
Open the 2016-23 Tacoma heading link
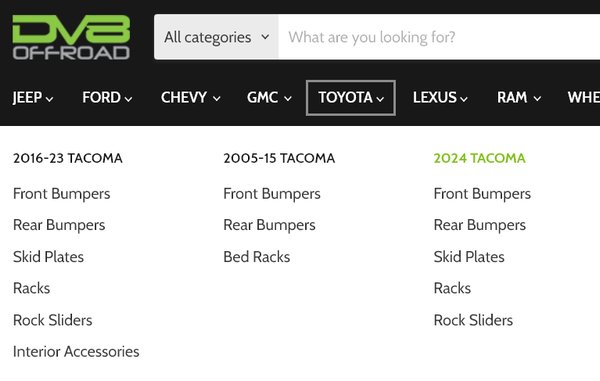[68, 158]
